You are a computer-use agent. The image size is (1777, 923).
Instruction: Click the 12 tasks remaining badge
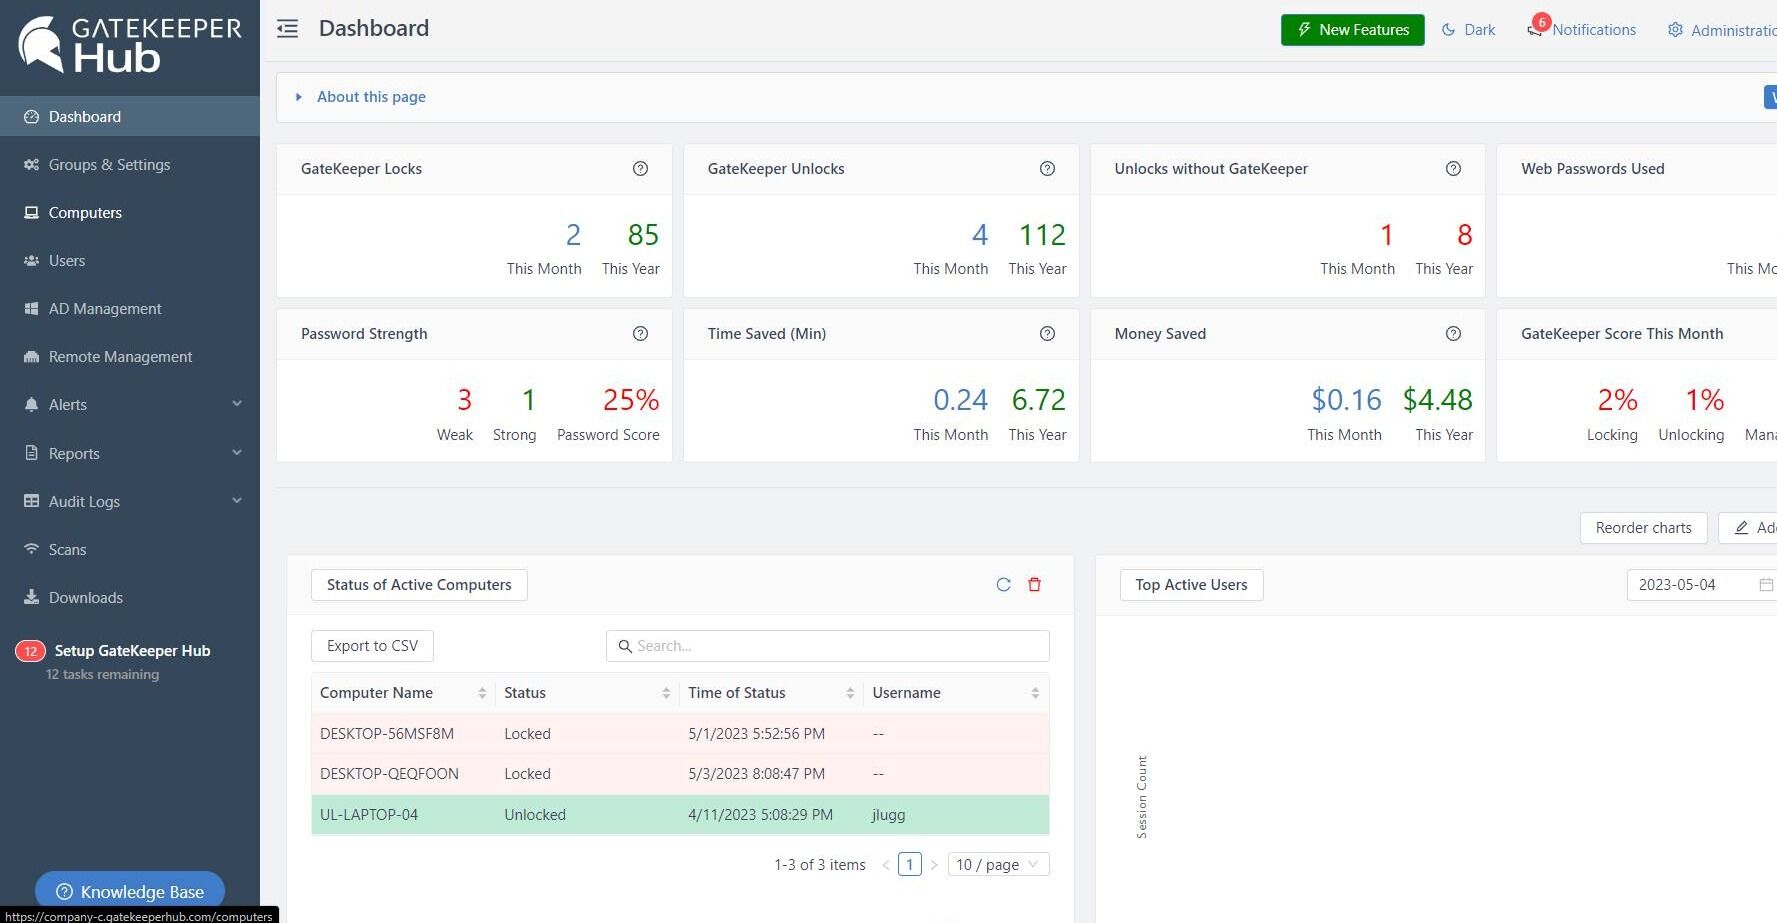pos(30,651)
